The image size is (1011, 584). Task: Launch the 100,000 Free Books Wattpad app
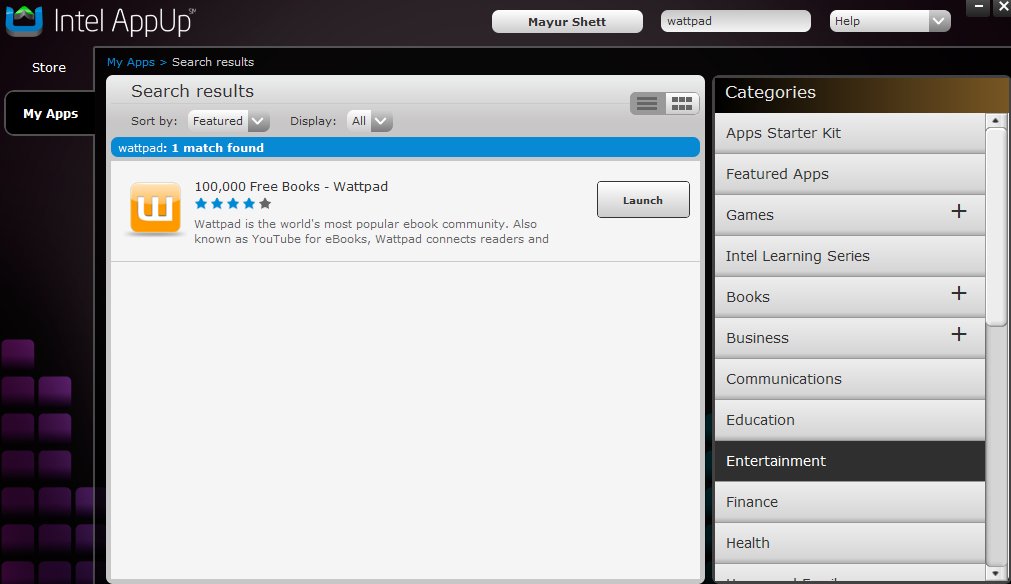tap(643, 199)
